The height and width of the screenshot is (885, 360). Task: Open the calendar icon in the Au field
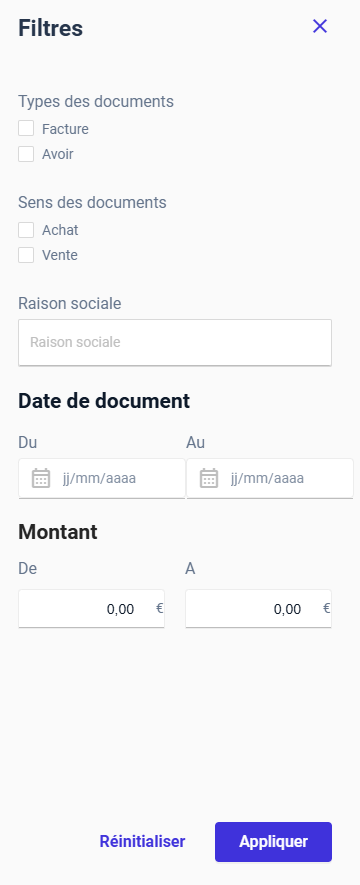coord(209,478)
